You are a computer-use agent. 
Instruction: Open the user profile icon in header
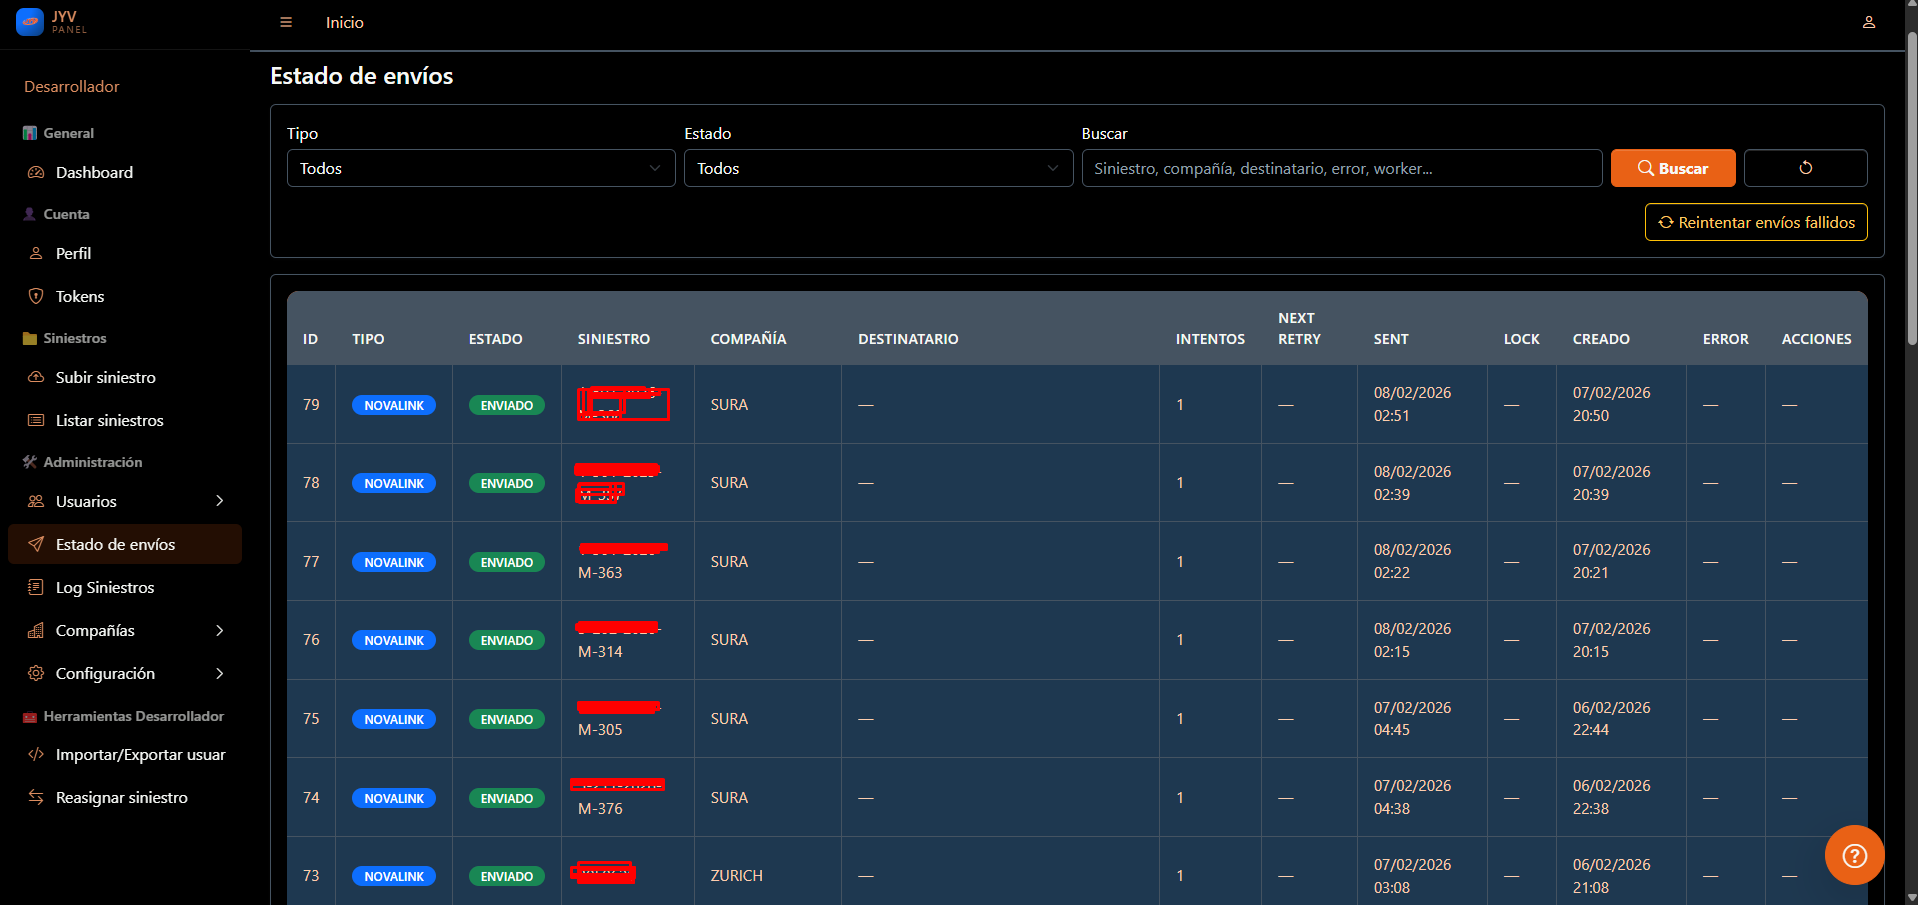[x=1868, y=22]
